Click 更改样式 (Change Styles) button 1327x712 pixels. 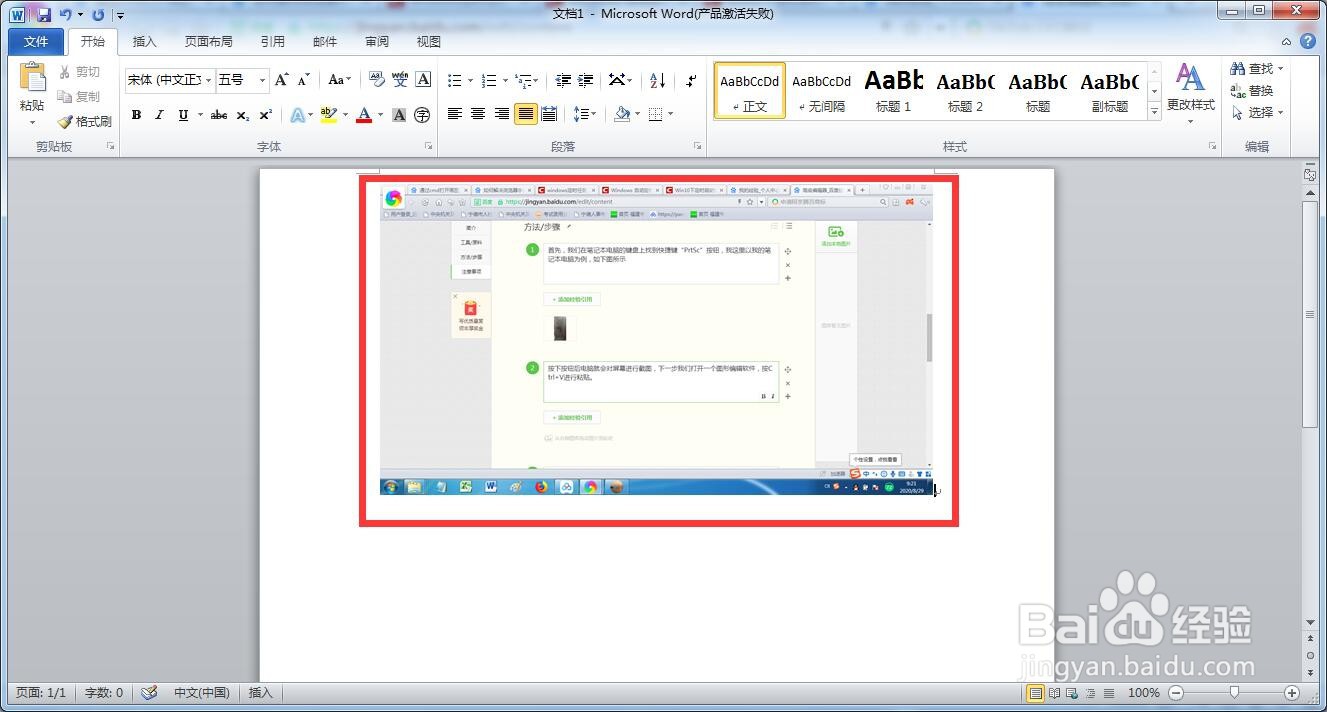[x=1190, y=92]
